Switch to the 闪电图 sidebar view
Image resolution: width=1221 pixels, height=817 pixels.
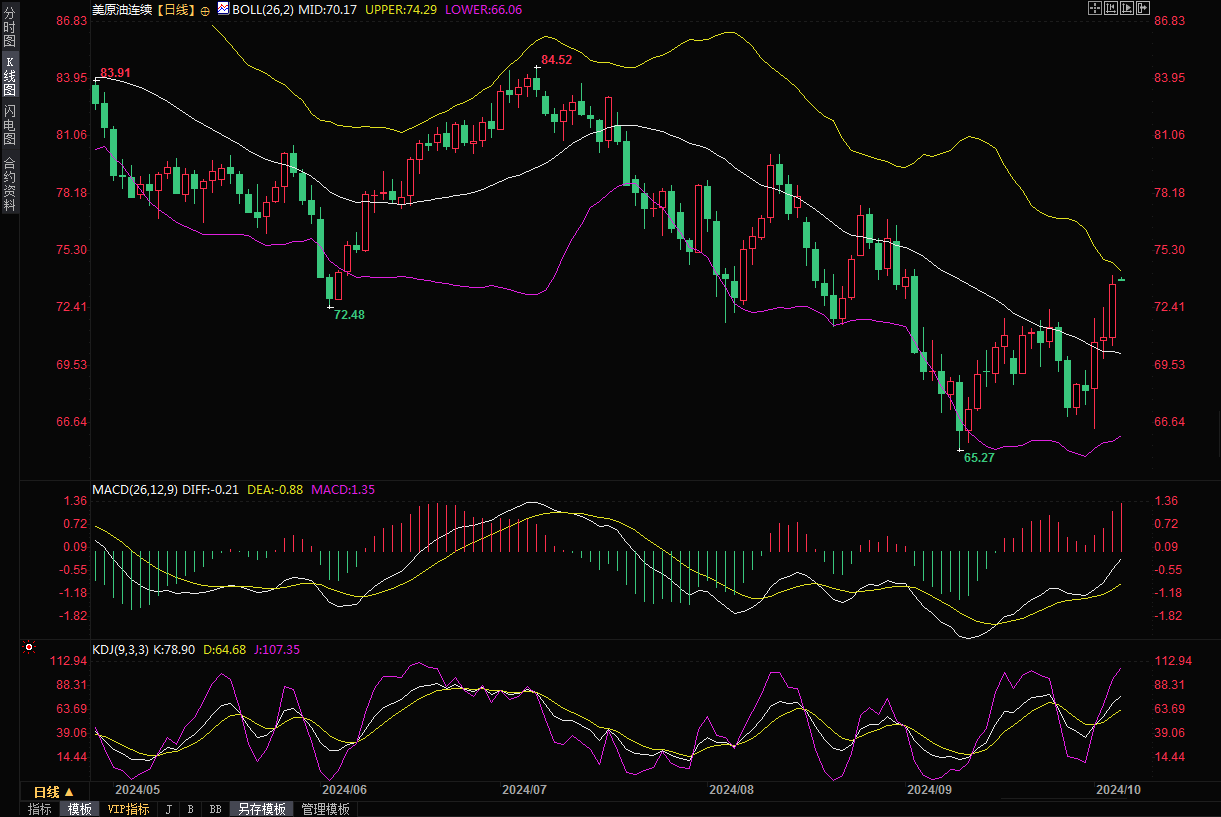[x=10, y=125]
